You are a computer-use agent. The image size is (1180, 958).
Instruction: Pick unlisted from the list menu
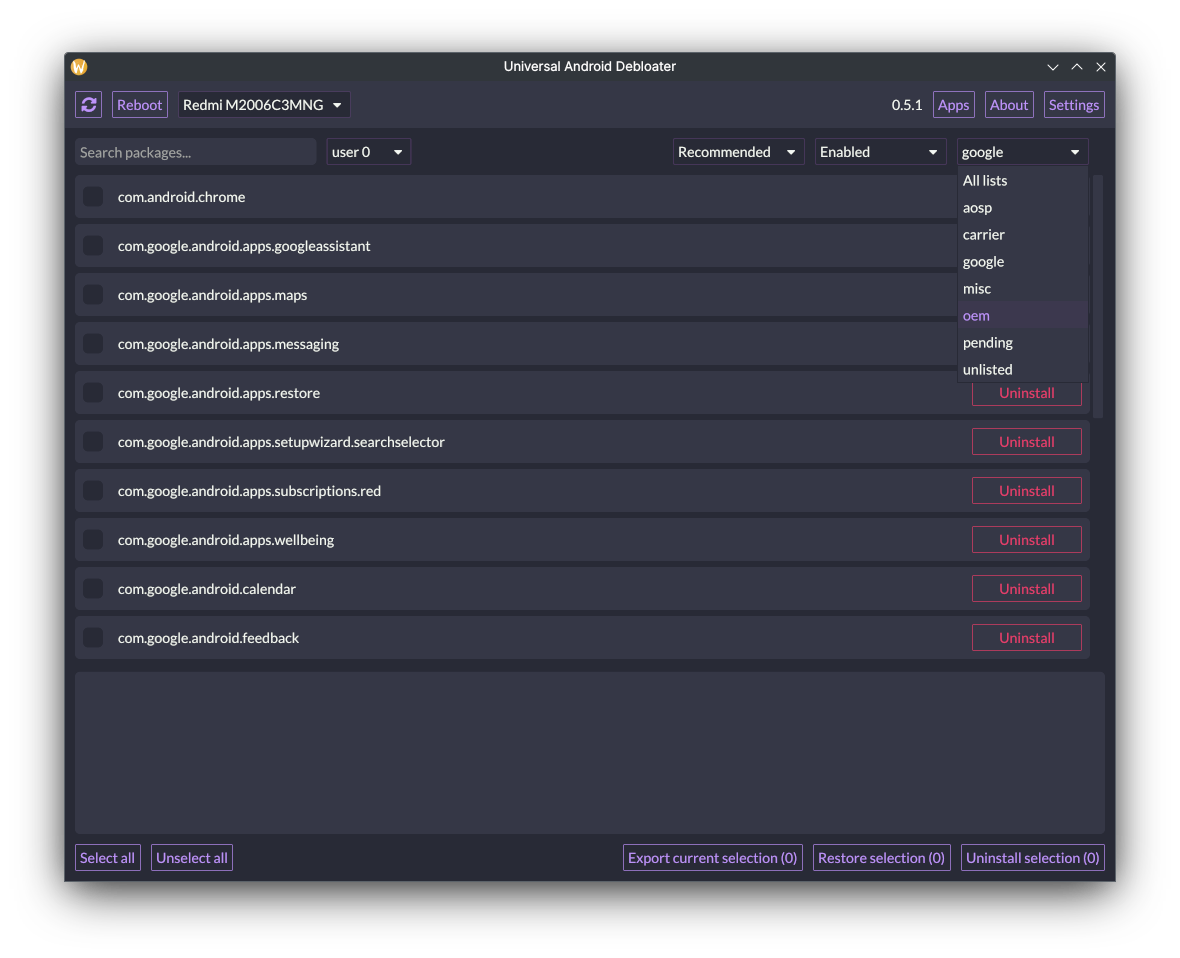(1023, 370)
